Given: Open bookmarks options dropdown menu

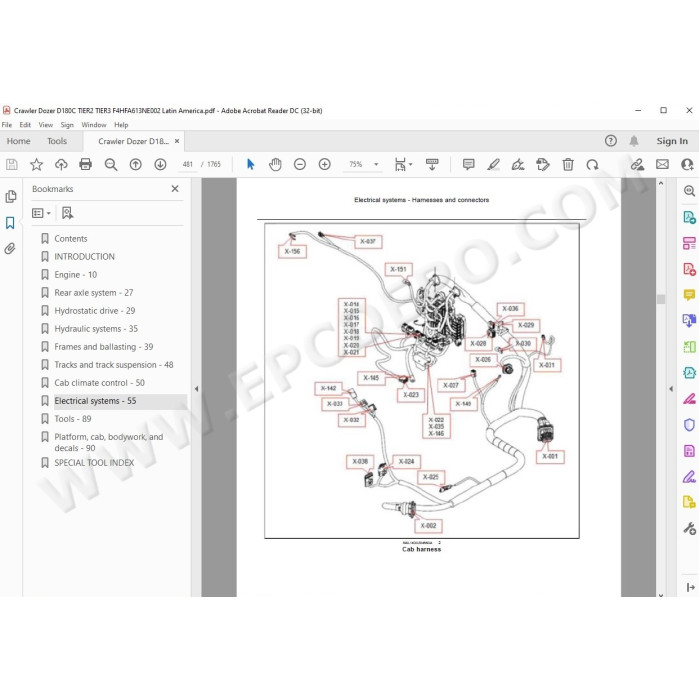Looking at the screenshot, I should click(x=41, y=213).
